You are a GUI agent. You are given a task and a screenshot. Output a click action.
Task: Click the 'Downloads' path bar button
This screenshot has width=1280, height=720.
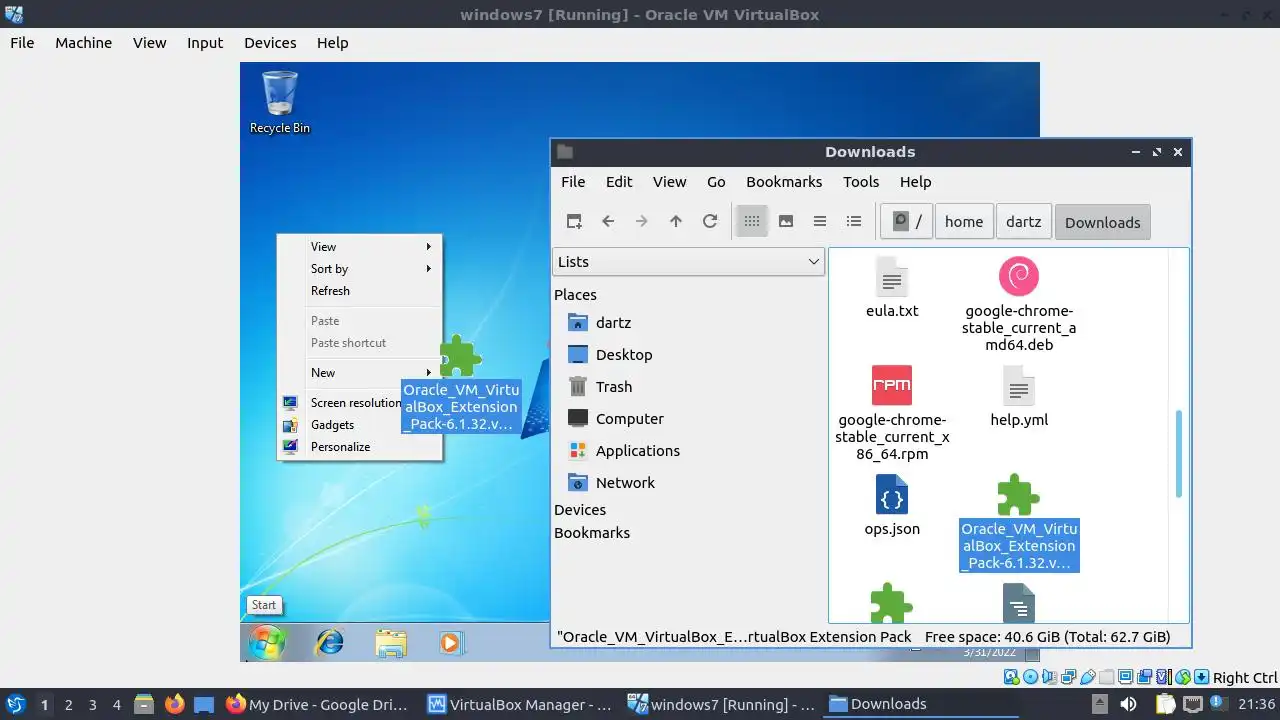coord(1102,222)
